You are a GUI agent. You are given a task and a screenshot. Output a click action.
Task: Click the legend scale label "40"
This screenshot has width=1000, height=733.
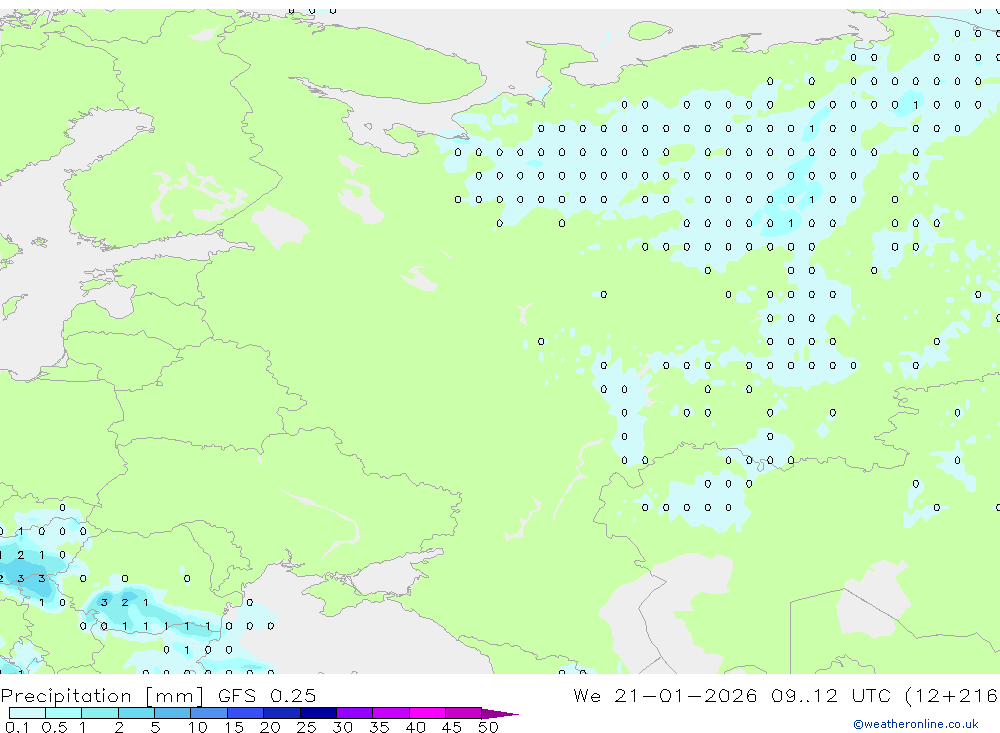tap(415, 727)
